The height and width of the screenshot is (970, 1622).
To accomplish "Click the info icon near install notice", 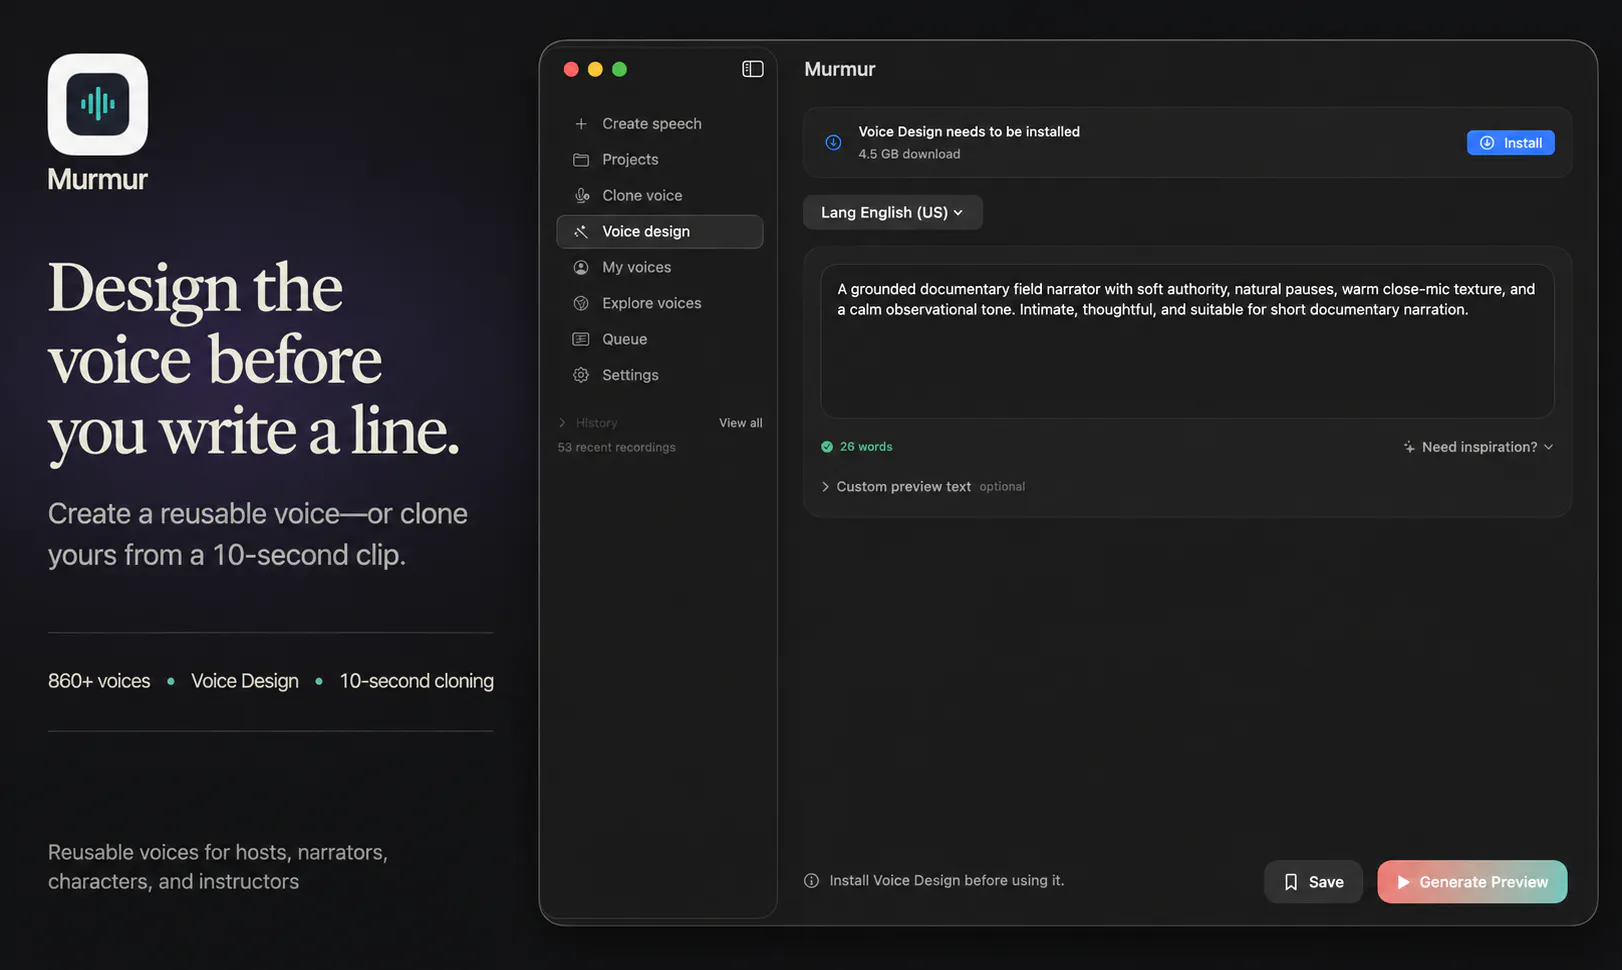I will [811, 881].
